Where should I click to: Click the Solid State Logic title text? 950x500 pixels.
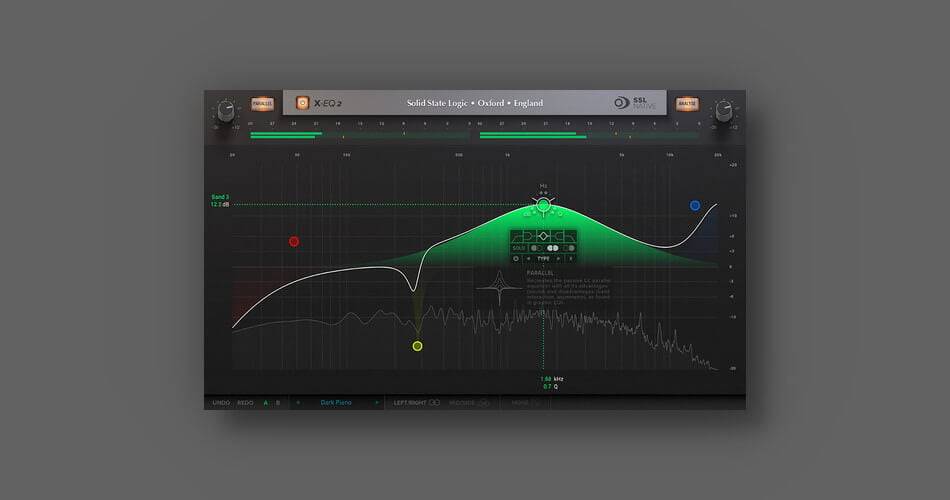point(474,103)
